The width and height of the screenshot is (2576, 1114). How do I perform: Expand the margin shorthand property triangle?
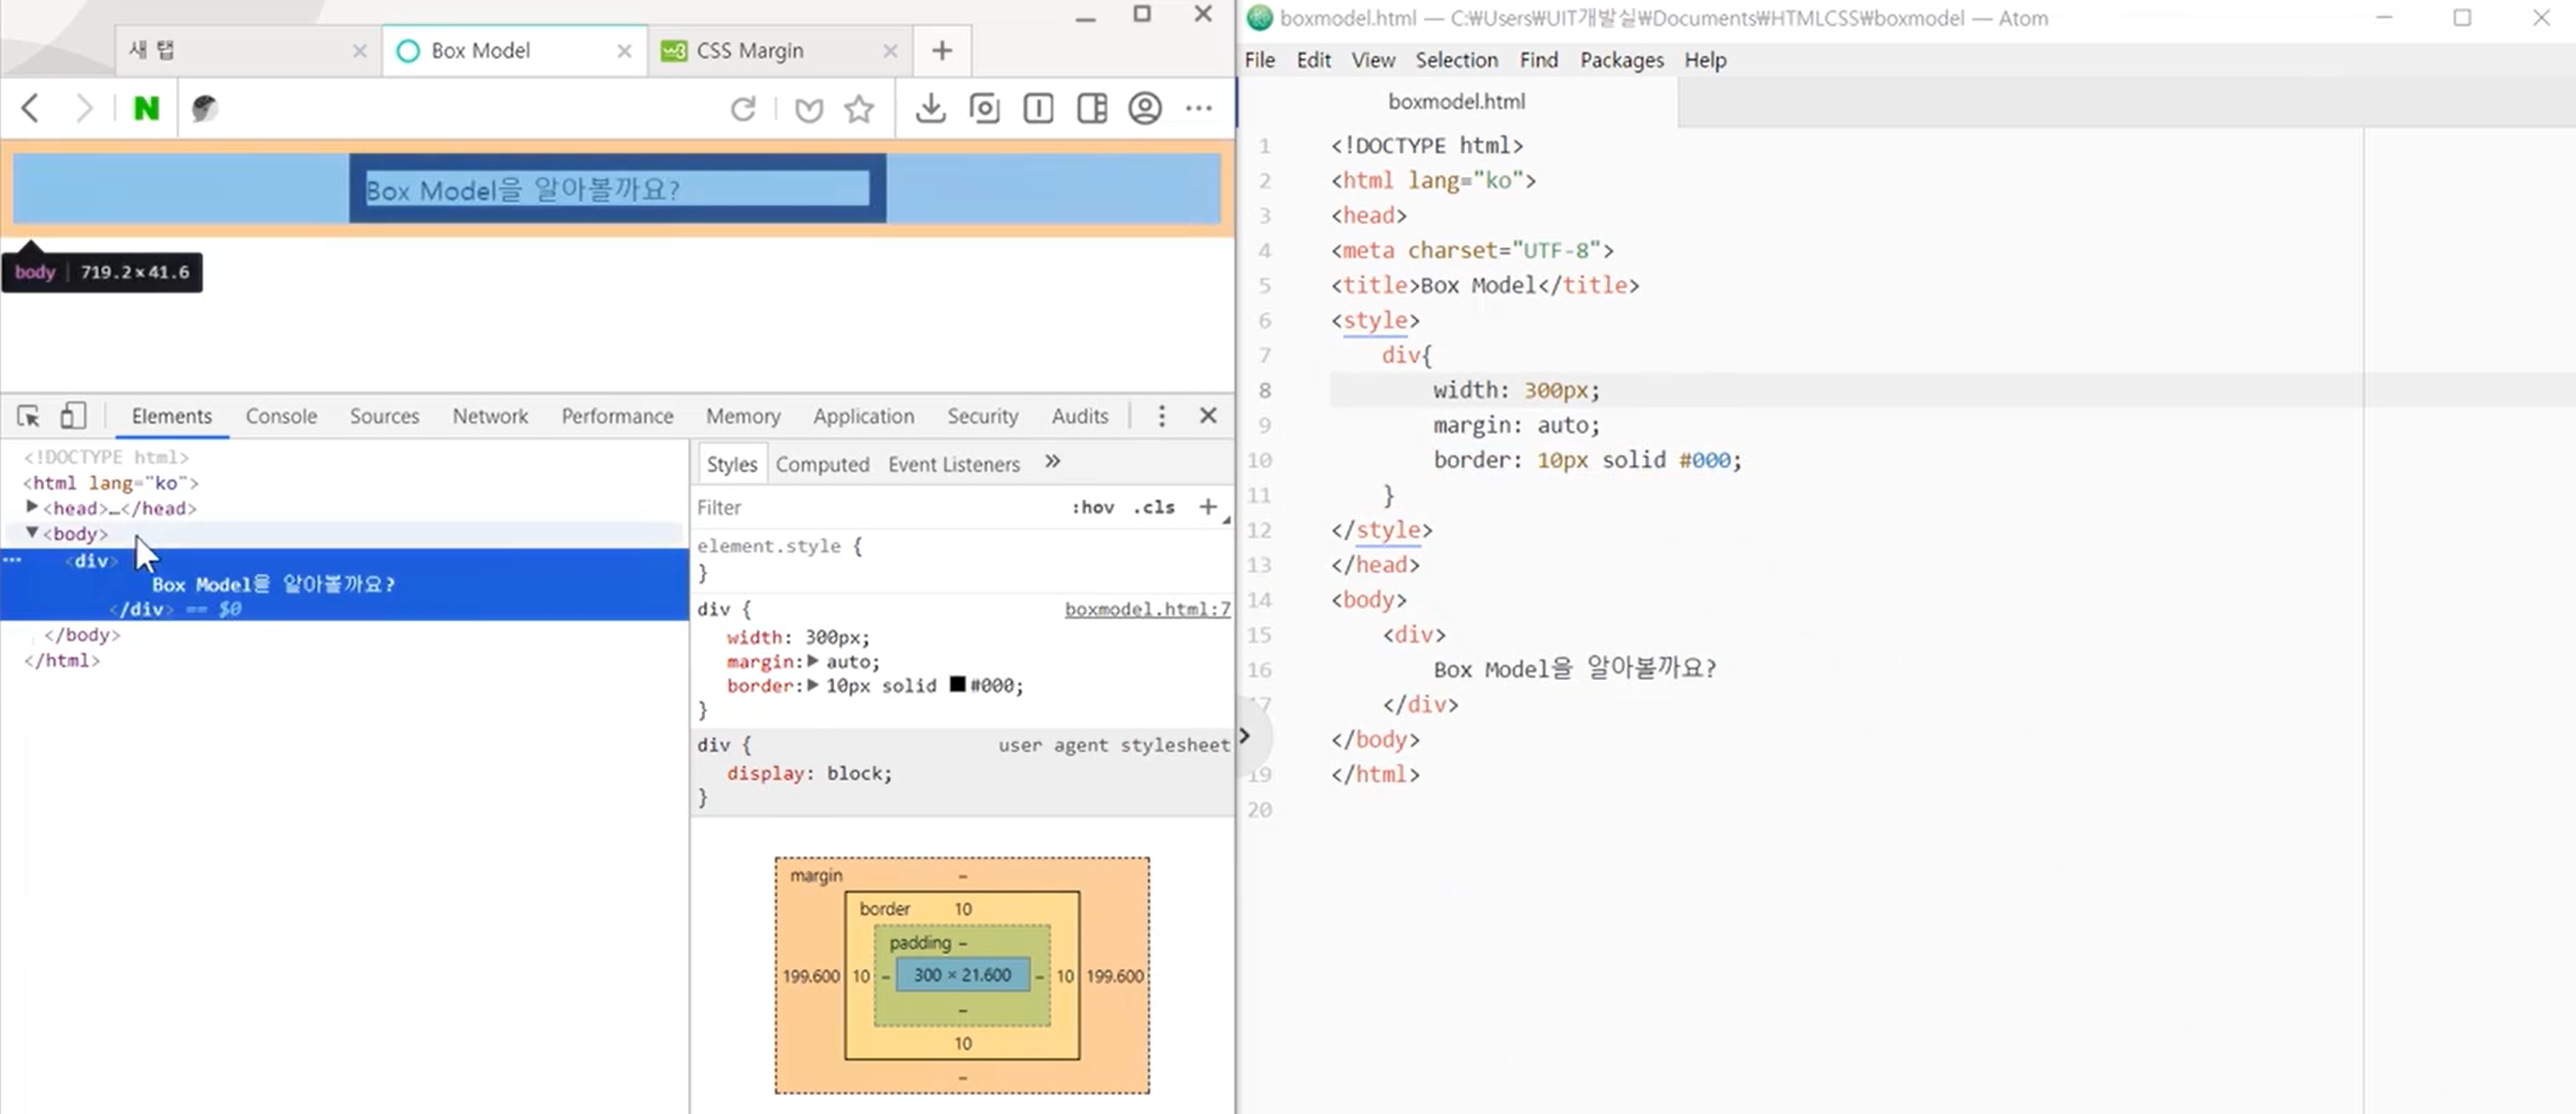click(813, 661)
